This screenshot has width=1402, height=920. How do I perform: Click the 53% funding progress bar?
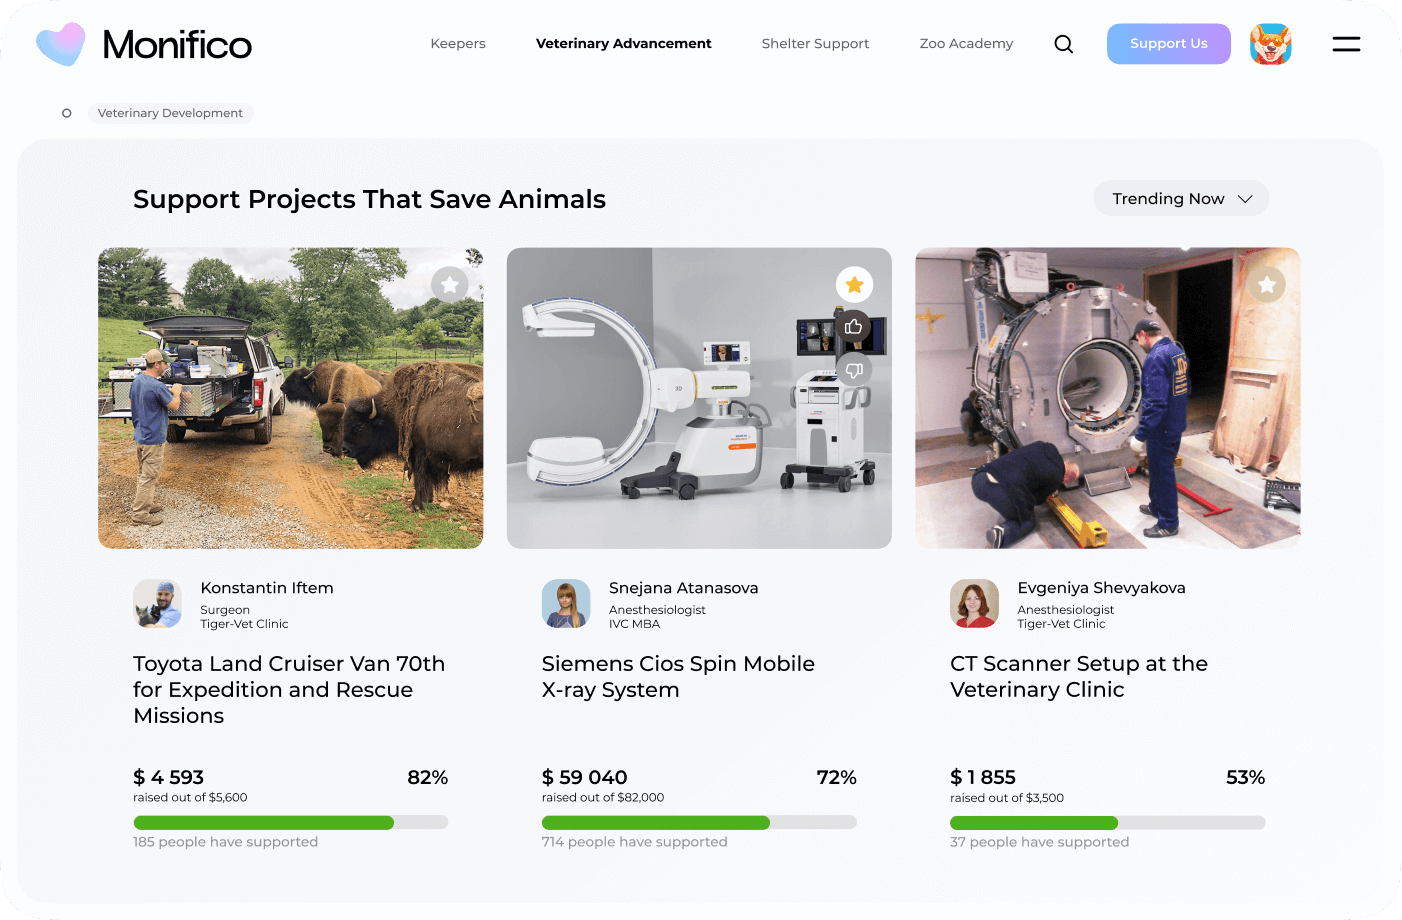[1108, 822]
